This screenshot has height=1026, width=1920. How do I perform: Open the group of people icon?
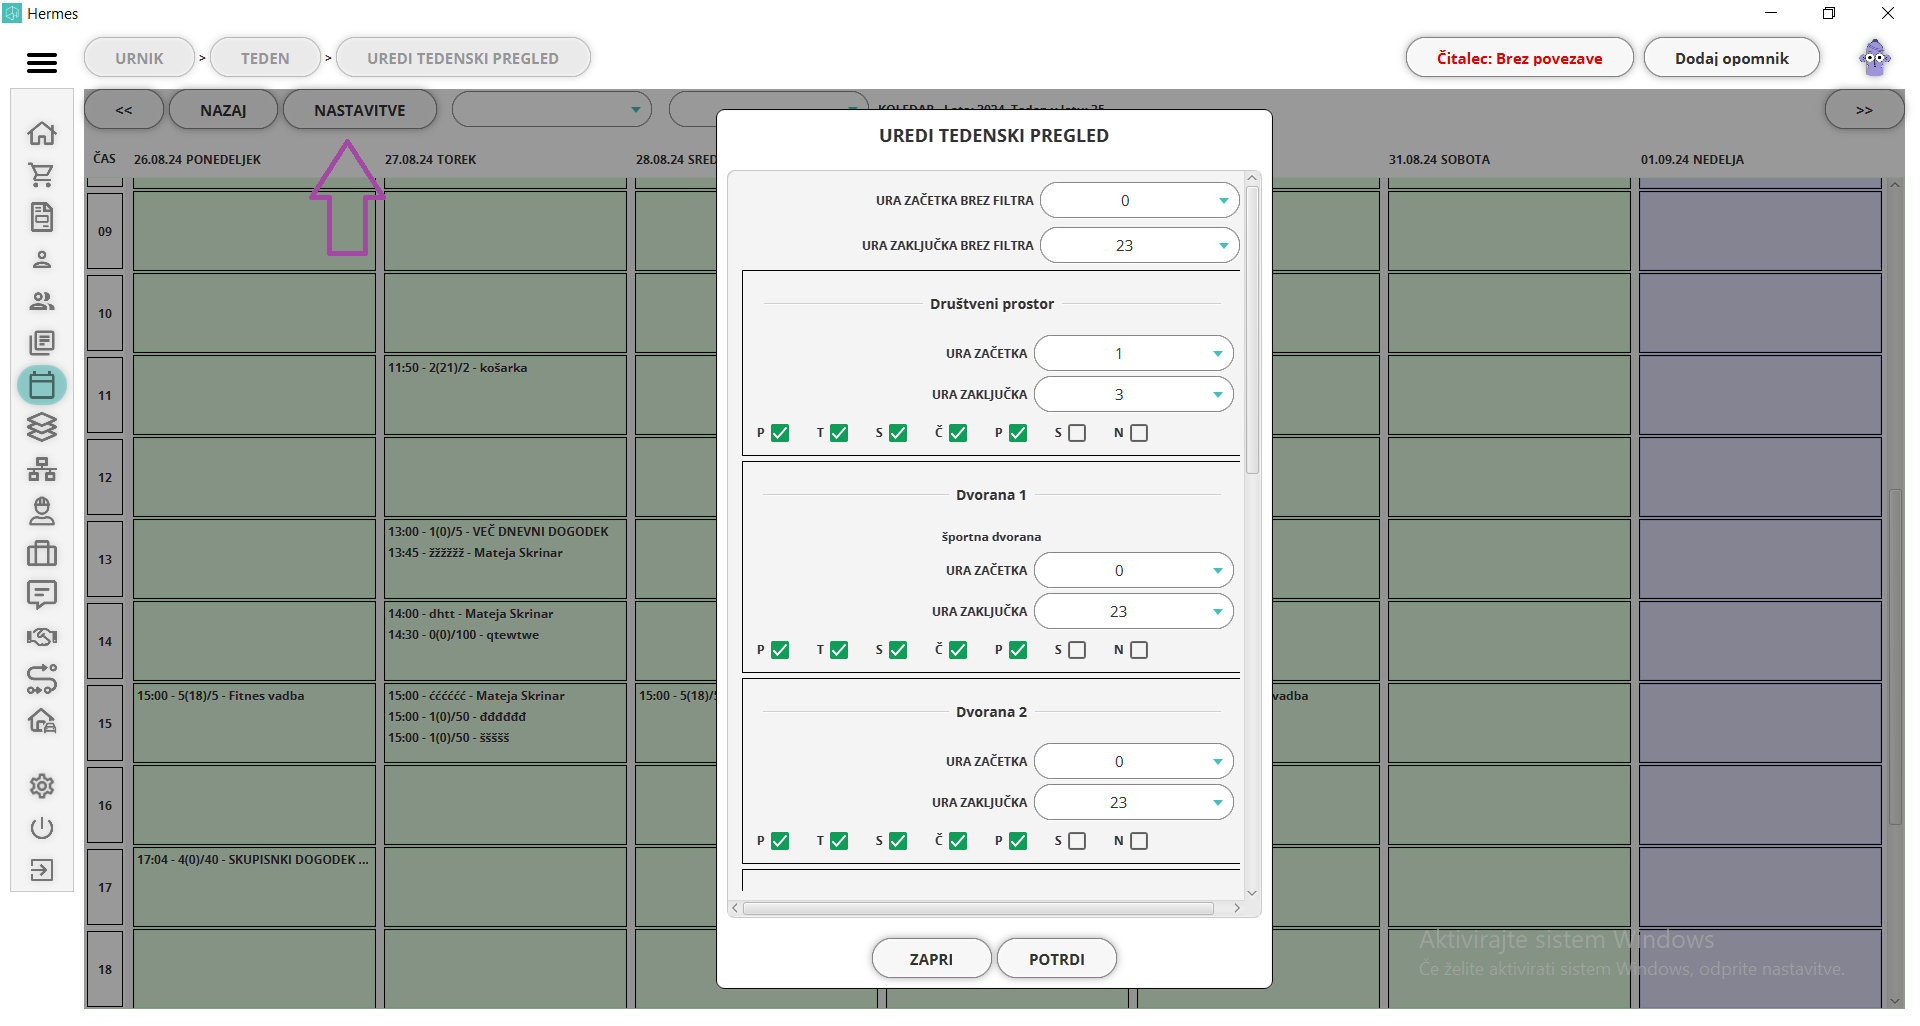pyautogui.click(x=41, y=301)
